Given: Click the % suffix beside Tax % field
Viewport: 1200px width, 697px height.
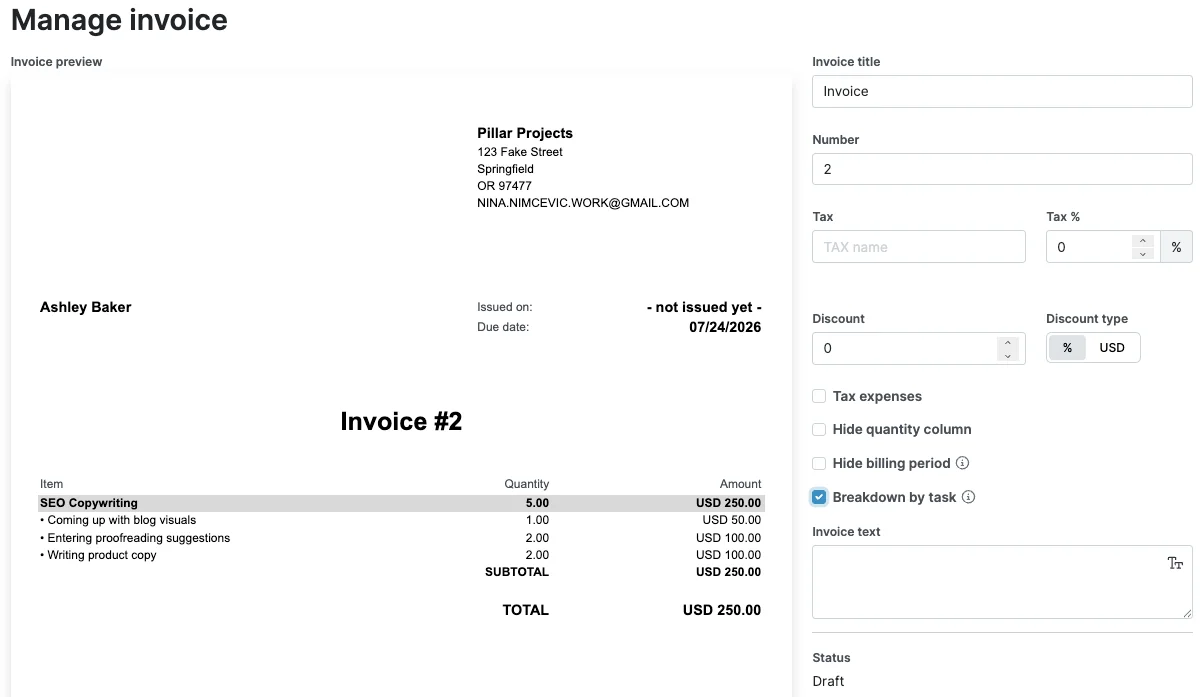Looking at the screenshot, I should coord(1176,247).
